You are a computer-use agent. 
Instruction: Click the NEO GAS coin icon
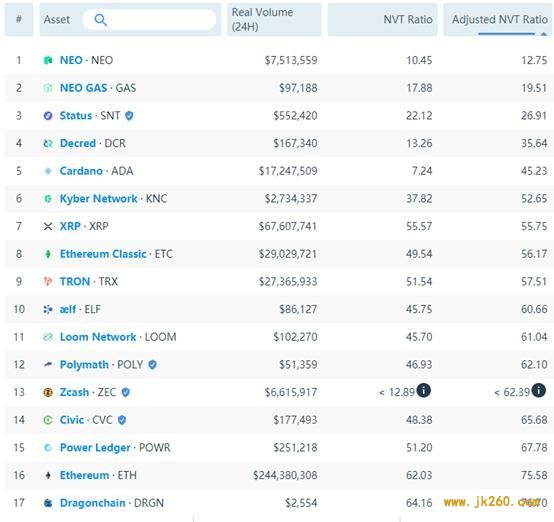[x=48, y=88]
